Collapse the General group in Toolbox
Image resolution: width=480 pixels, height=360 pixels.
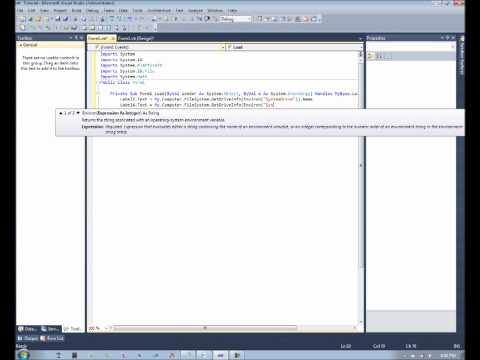(x=21, y=45)
